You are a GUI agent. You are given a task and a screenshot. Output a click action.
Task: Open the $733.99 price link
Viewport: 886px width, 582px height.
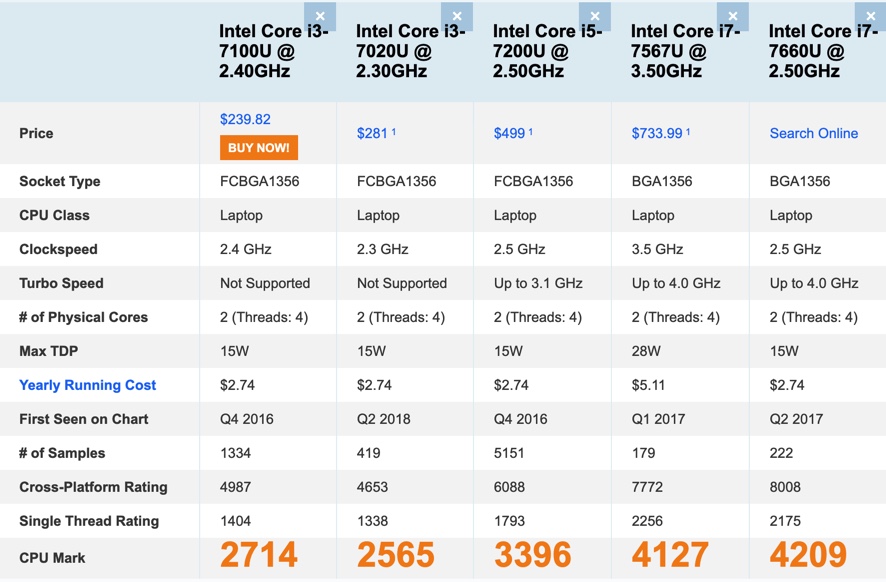tap(658, 133)
